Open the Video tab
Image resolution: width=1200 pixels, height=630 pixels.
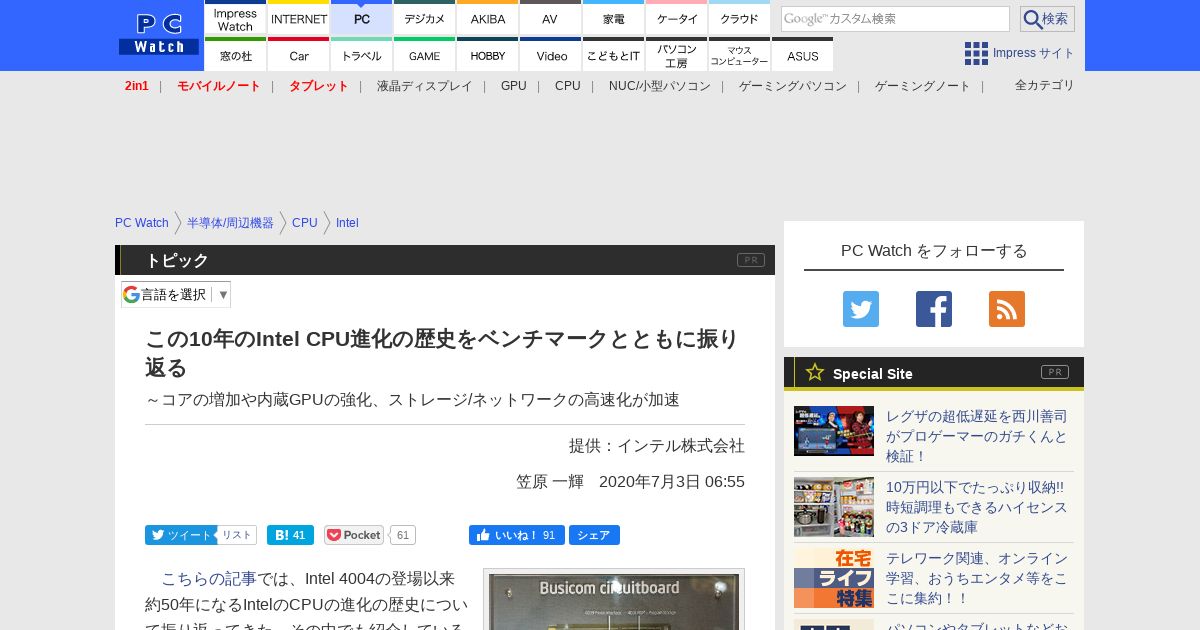pos(551,54)
